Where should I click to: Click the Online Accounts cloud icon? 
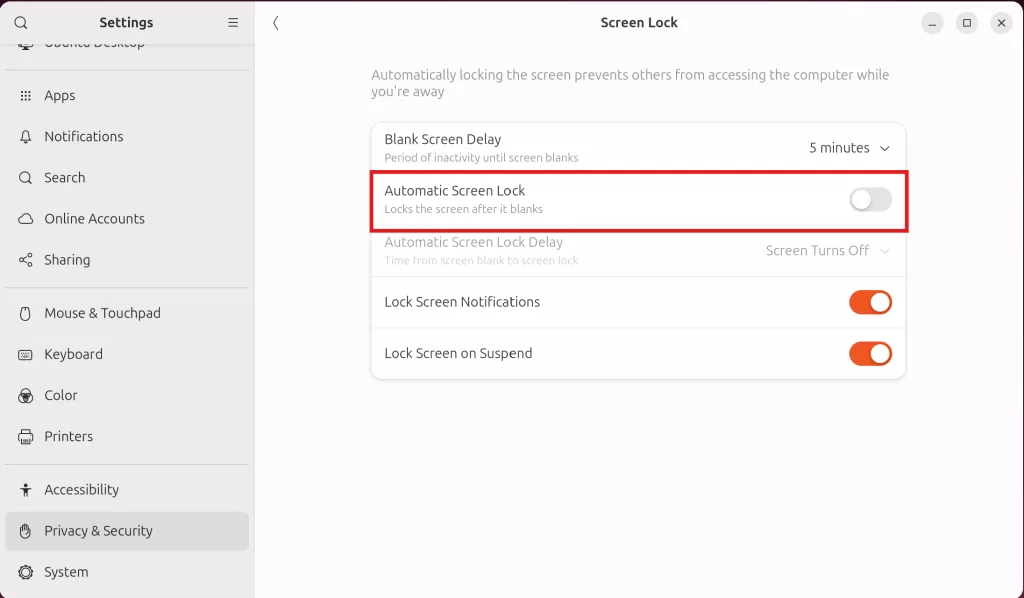[x=26, y=219]
